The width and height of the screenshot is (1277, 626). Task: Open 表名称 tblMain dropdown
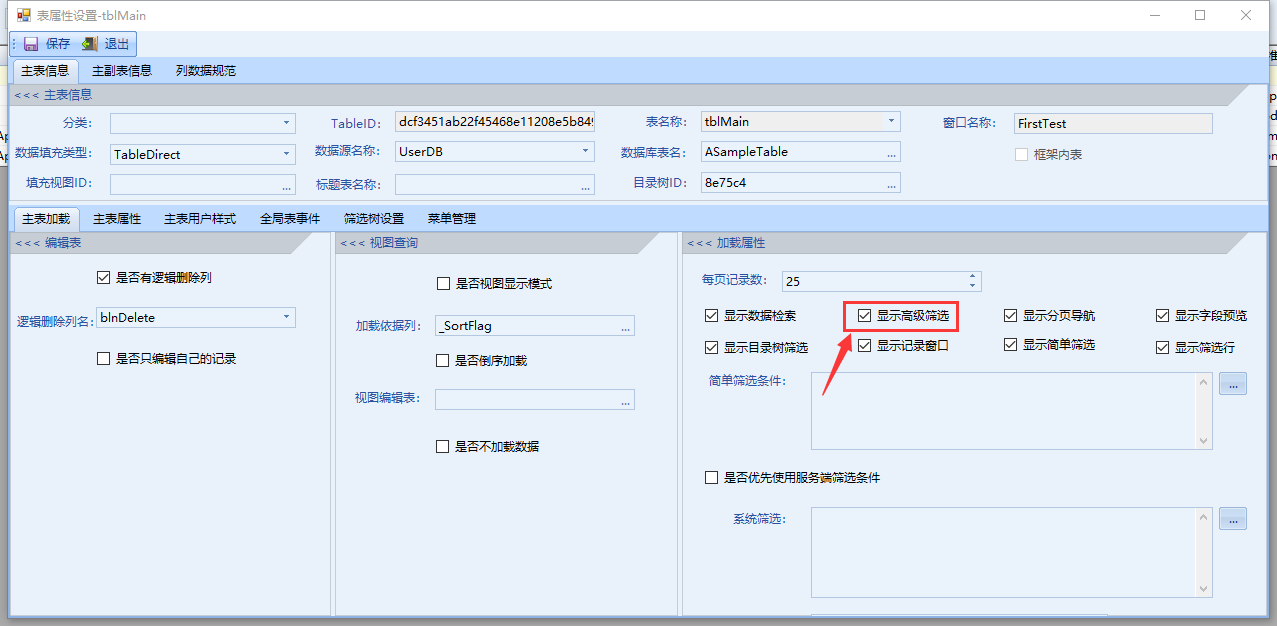(x=891, y=122)
